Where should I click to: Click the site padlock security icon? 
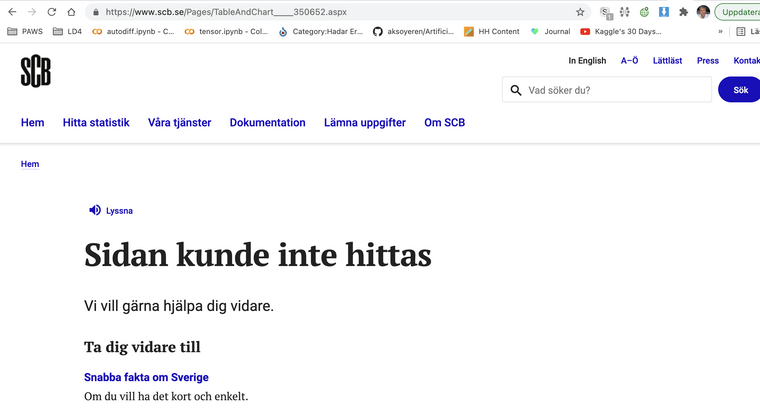94,12
